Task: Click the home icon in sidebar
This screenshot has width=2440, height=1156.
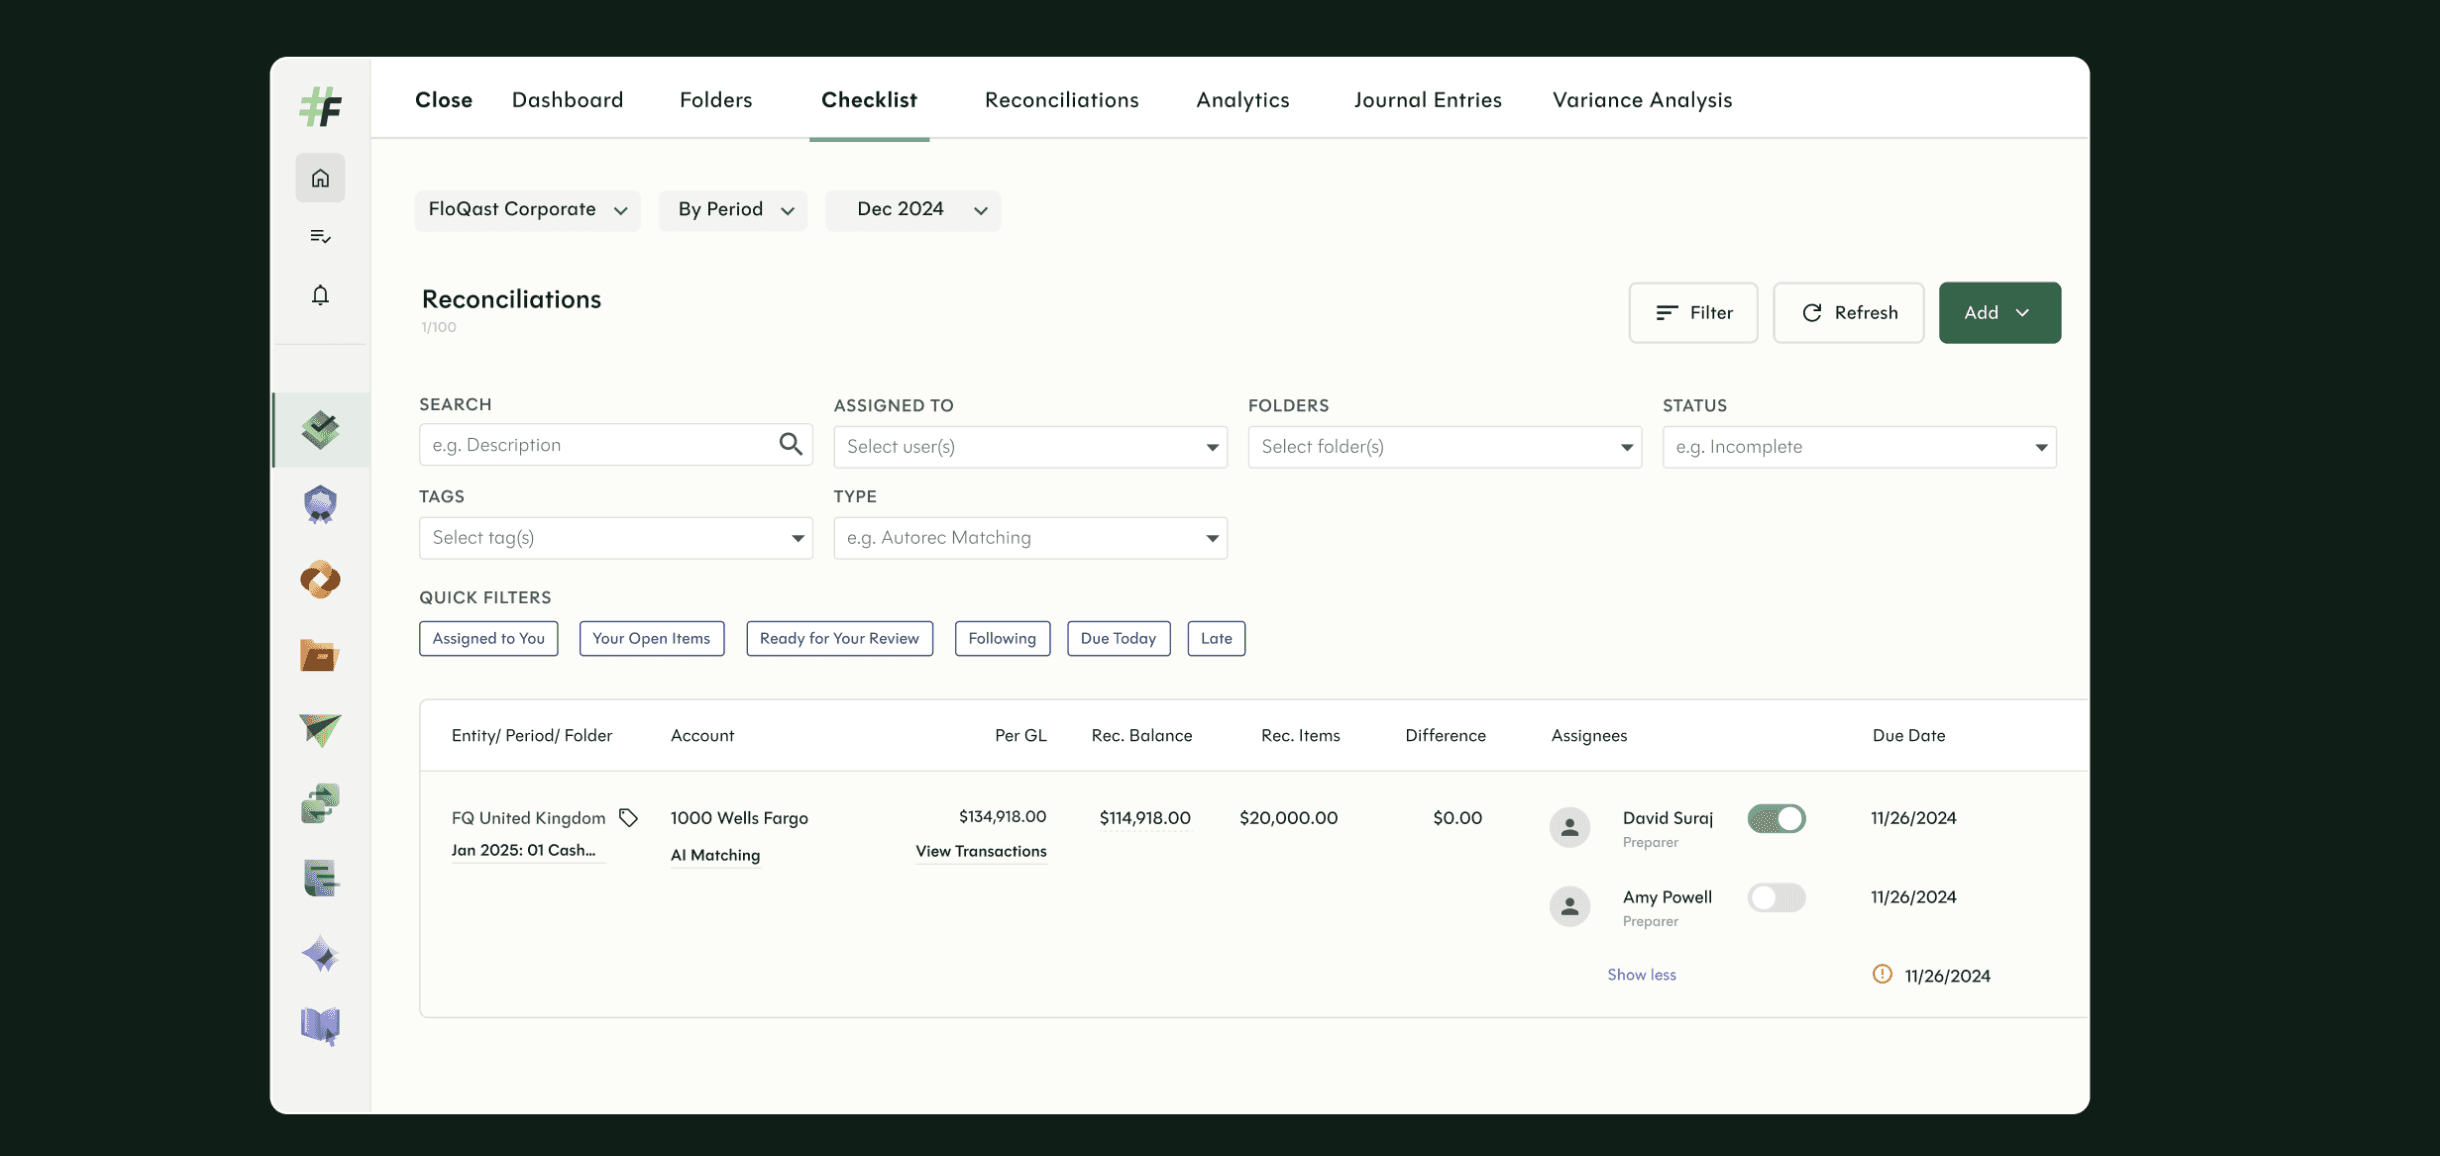Action: pyautogui.click(x=320, y=178)
